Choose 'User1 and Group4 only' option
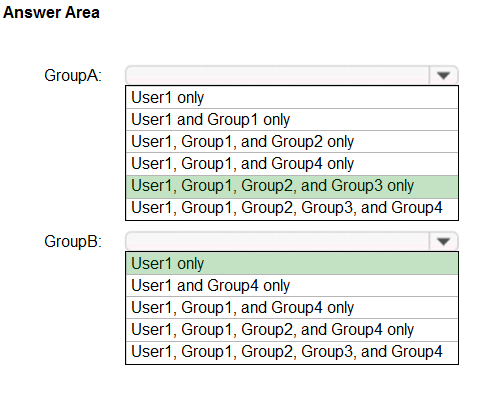 292,285
